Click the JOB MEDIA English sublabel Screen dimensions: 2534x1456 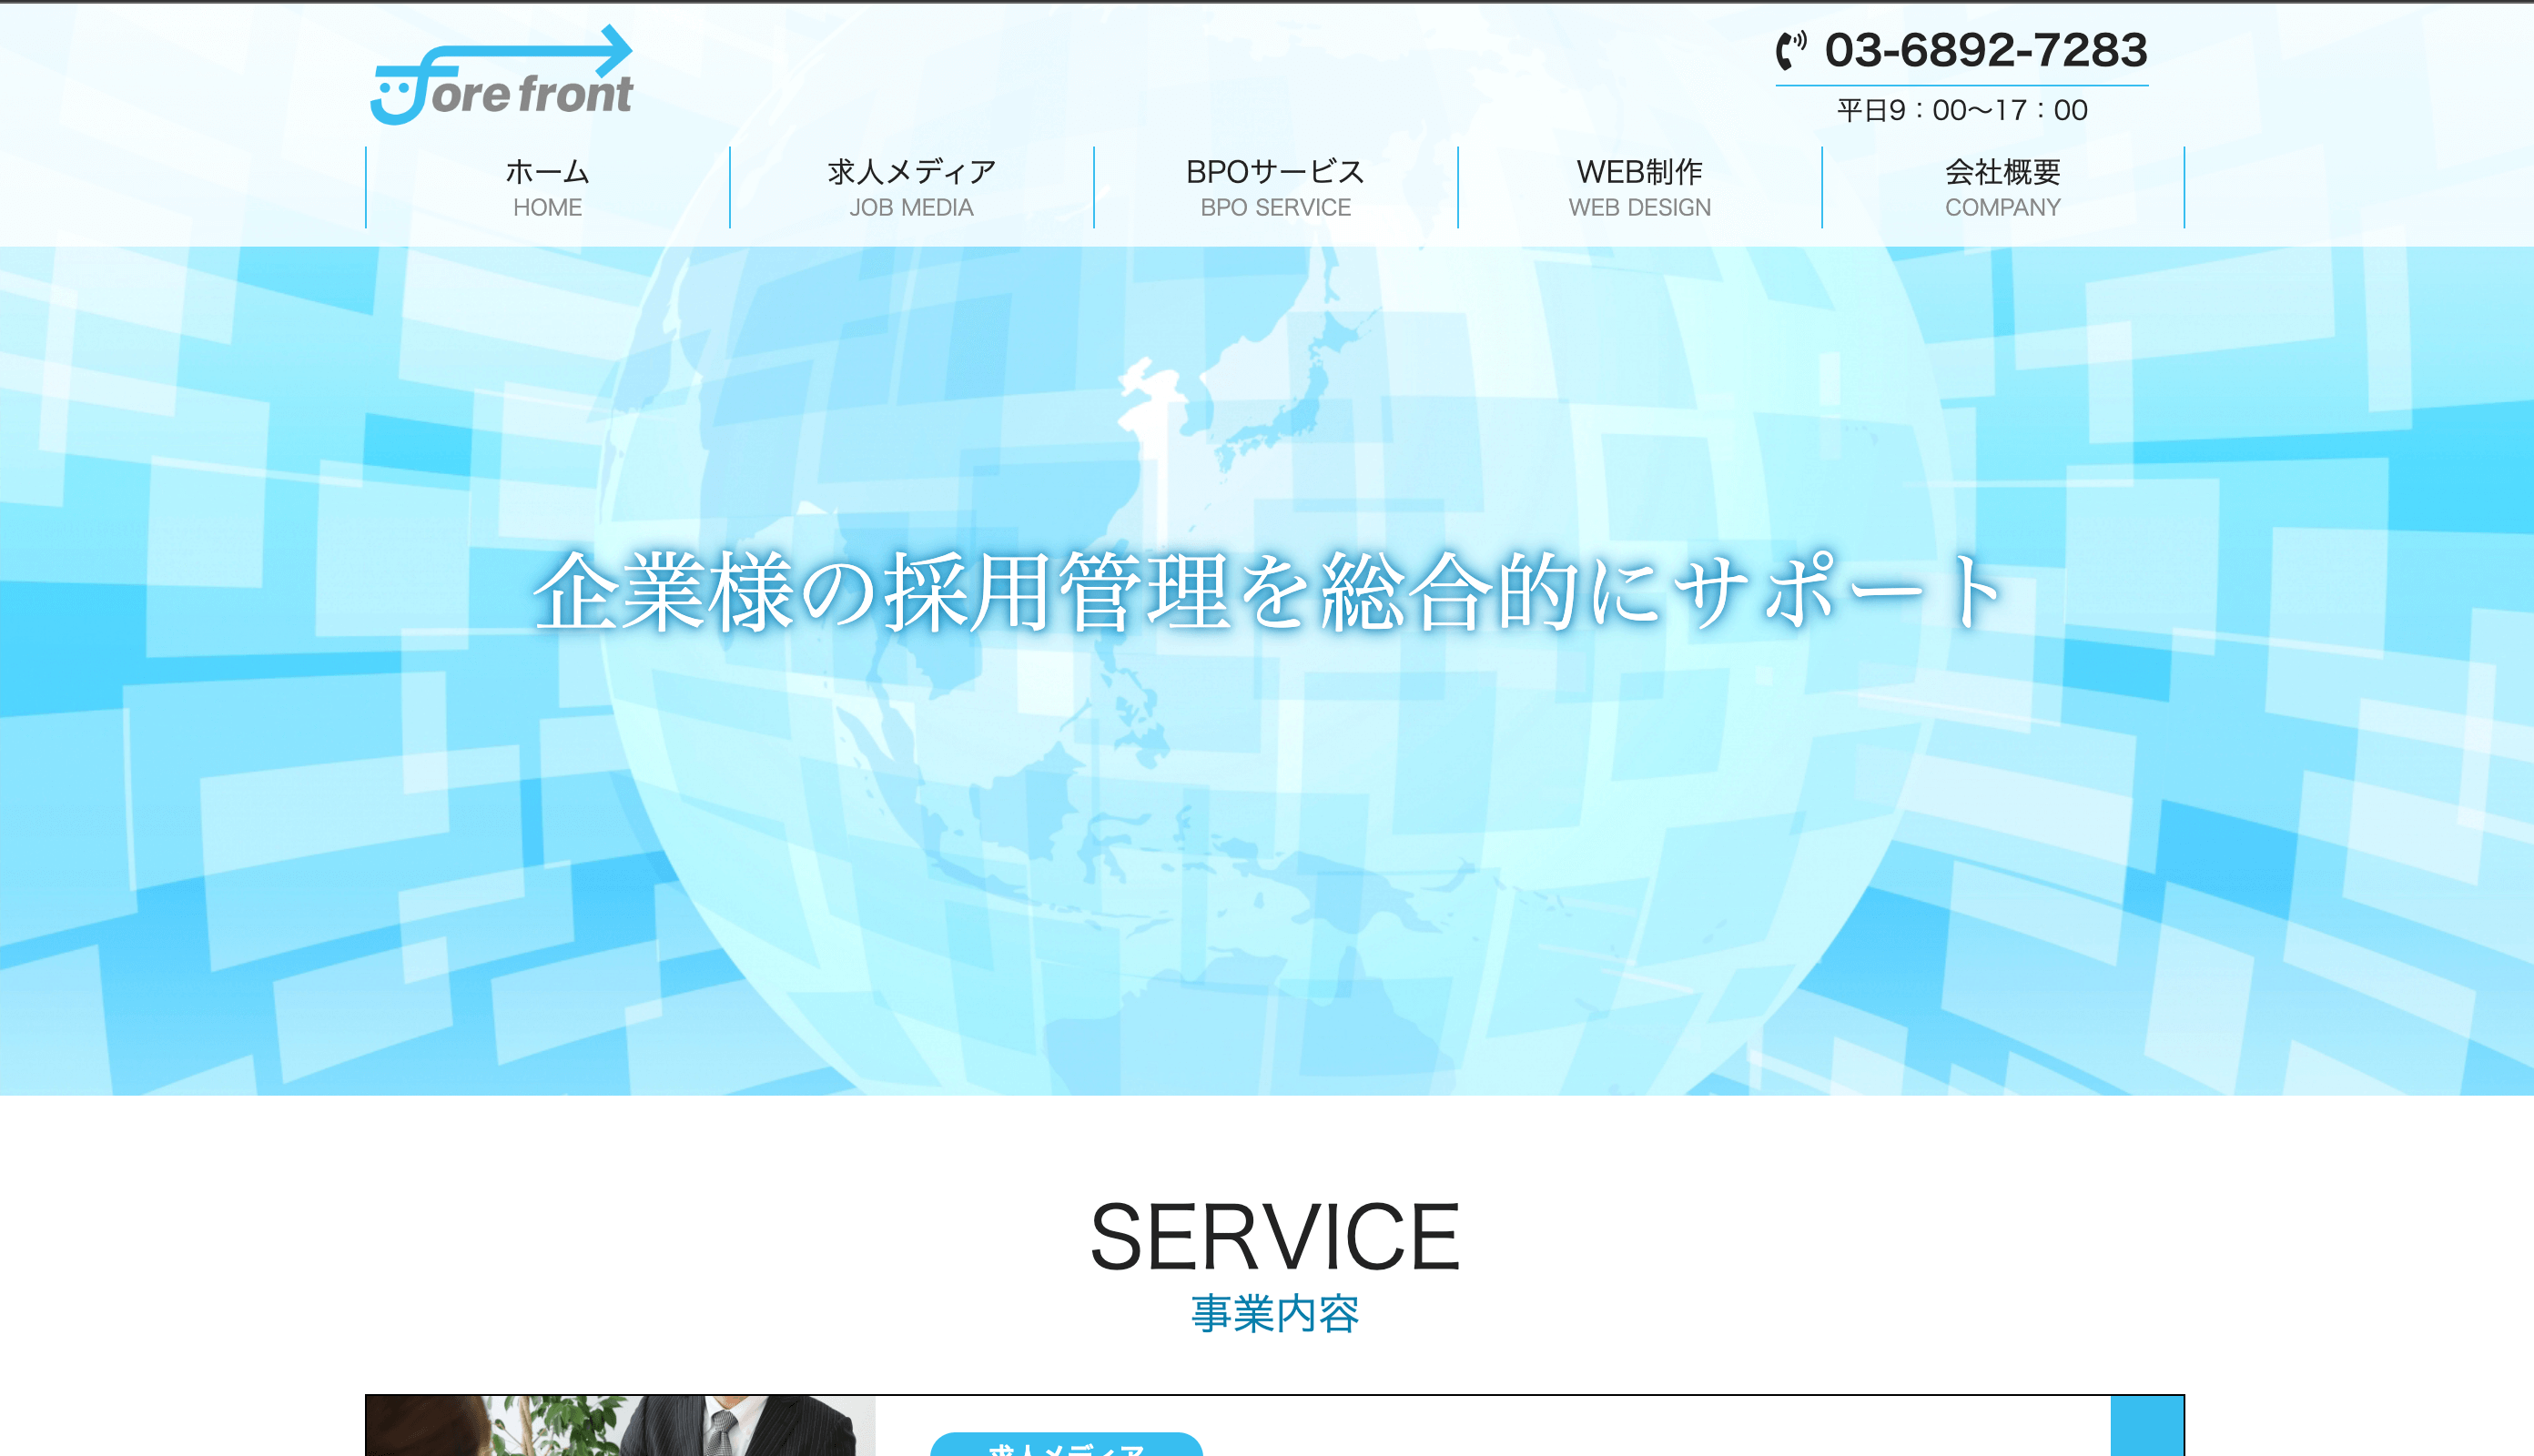tap(911, 208)
